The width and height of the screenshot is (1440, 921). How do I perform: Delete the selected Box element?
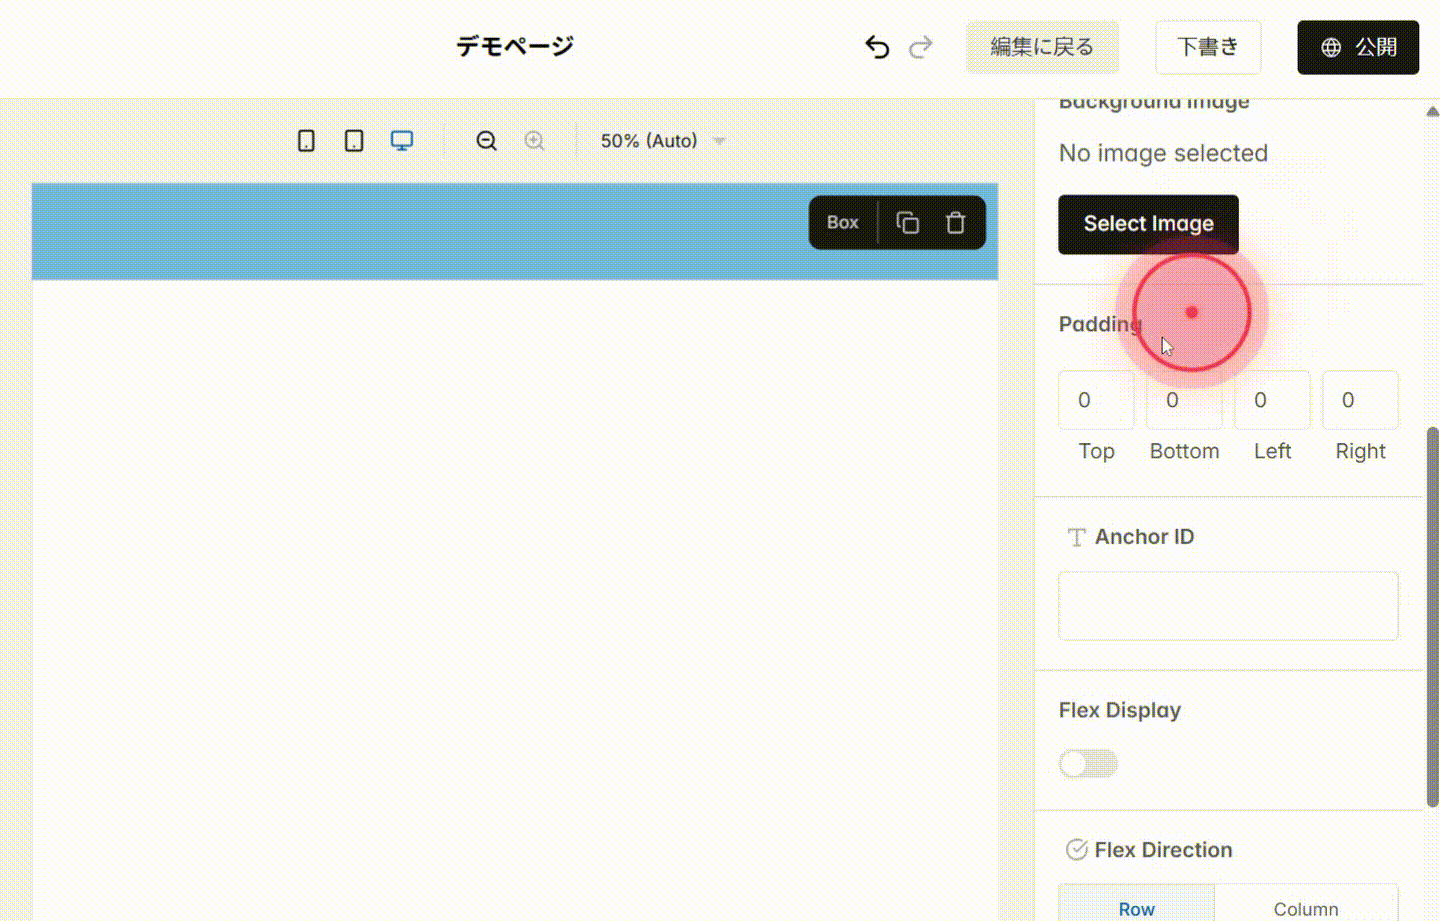click(955, 222)
